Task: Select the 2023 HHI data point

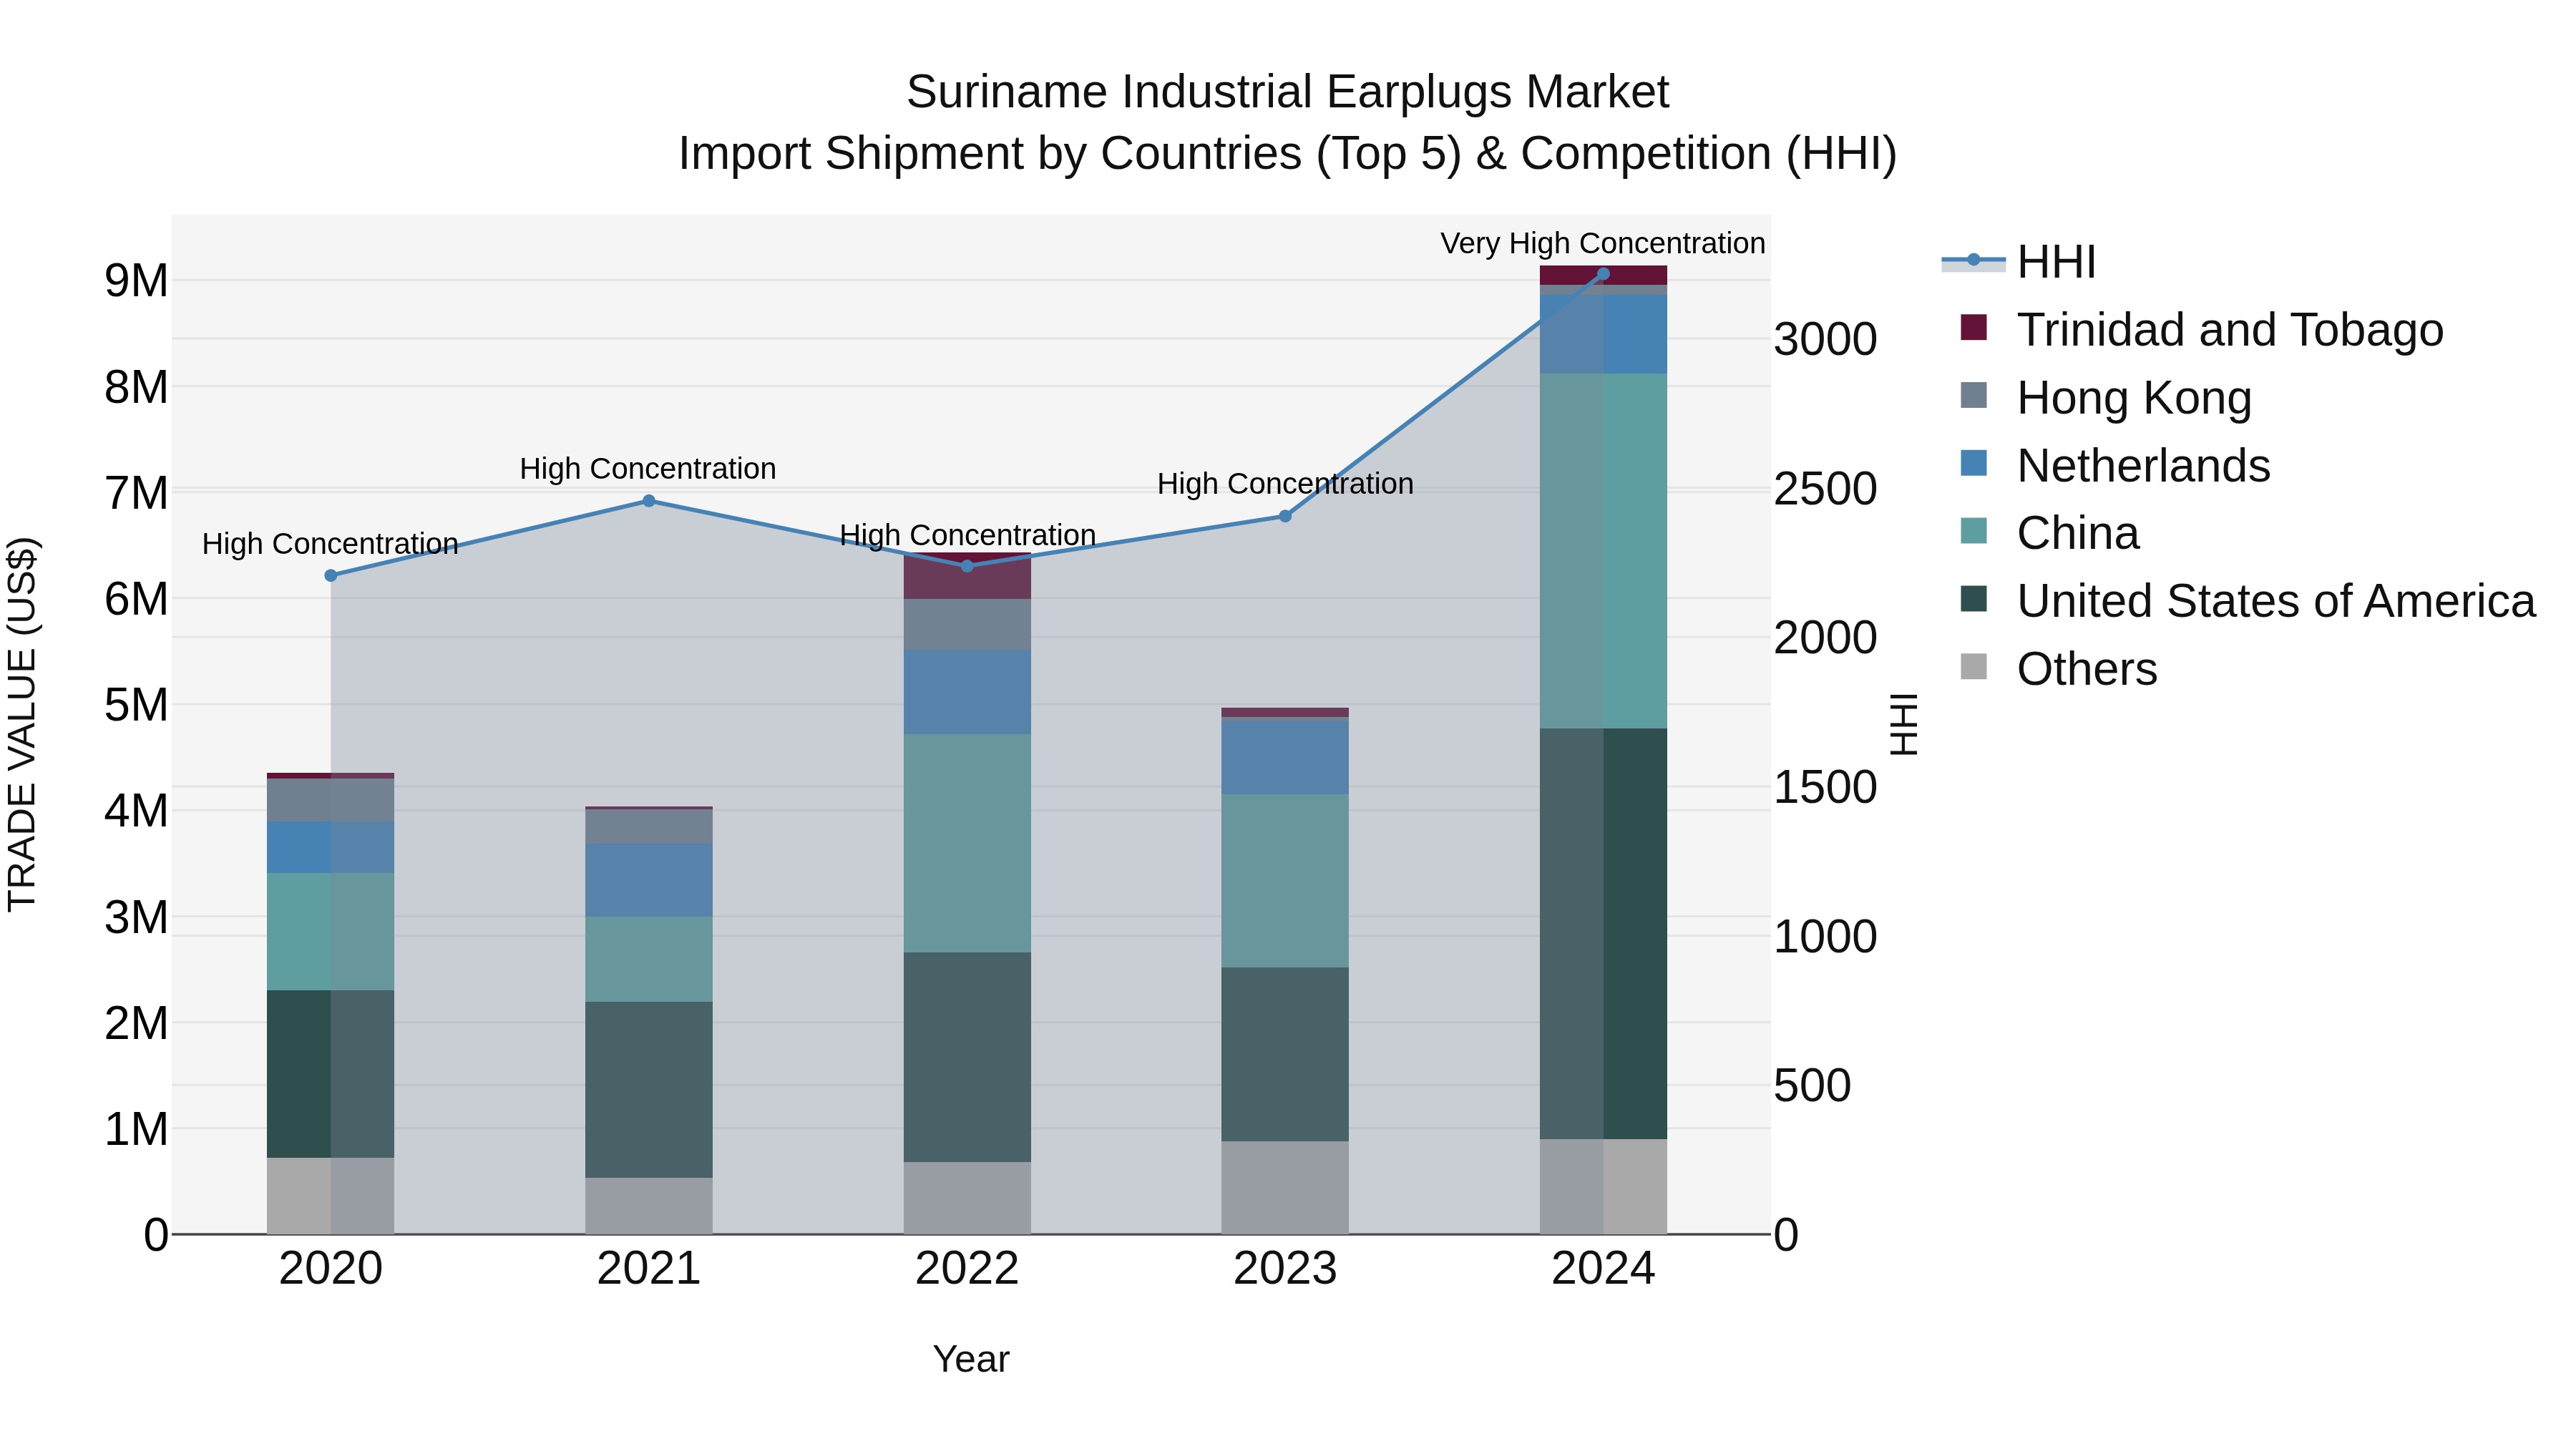Action: point(1285,516)
